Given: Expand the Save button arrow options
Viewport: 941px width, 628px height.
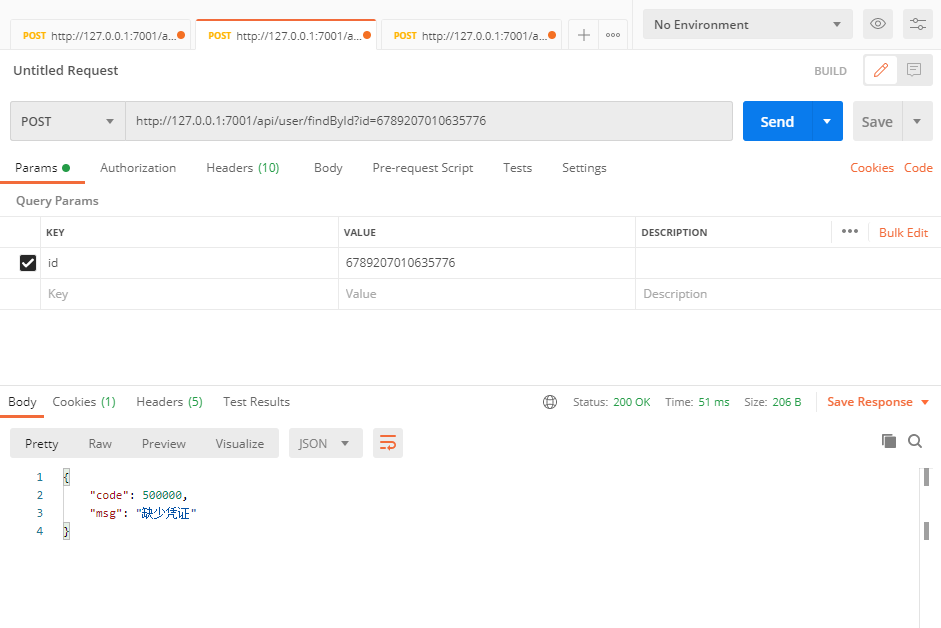Looking at the screenshot, I should pos(917,121).
